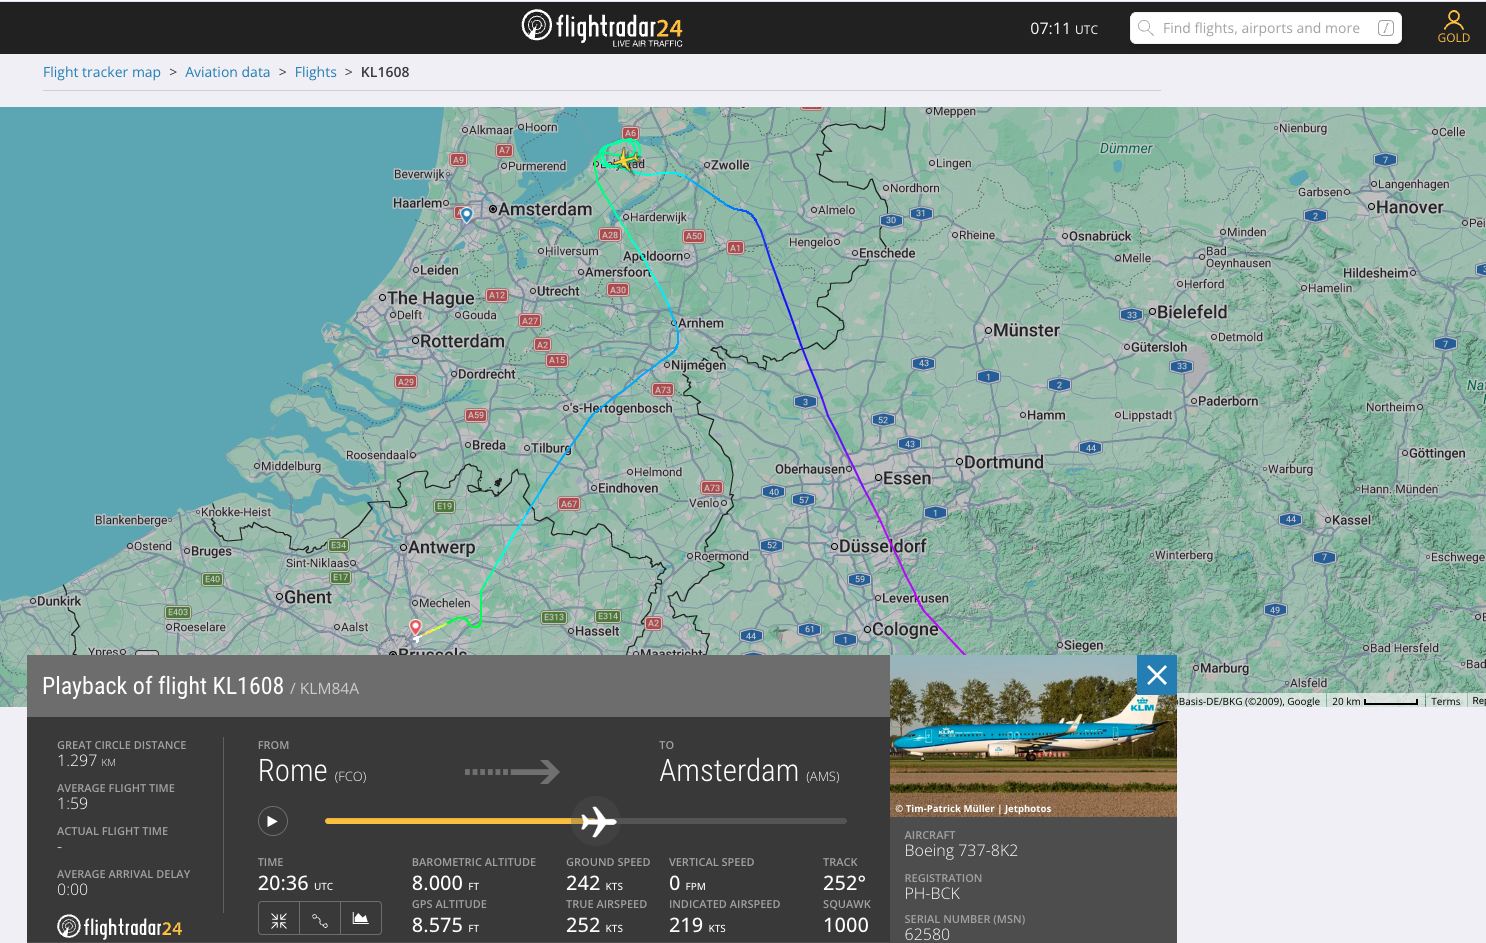This screenshot has width=1486, height=943.
Task: Click the yellow aircraft marker on map
Action: tap(623, 159)
